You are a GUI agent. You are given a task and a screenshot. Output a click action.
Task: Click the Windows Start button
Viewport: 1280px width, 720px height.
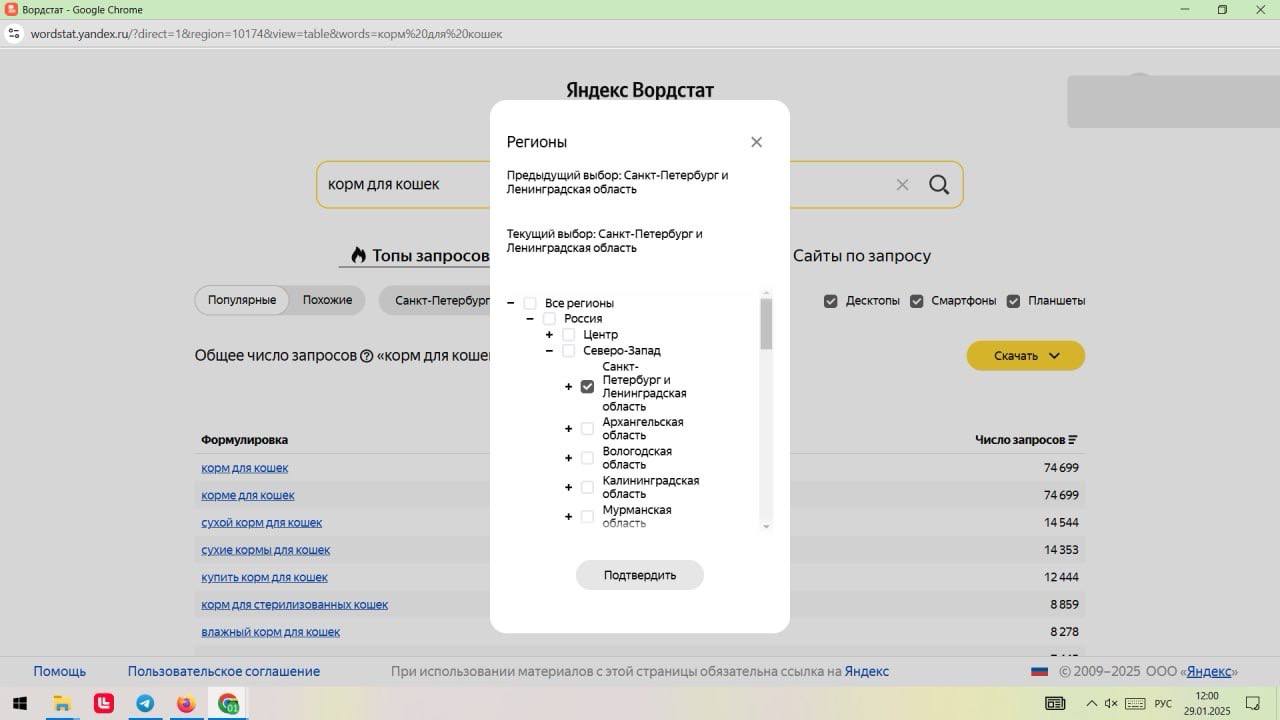[x=19, y=704]
